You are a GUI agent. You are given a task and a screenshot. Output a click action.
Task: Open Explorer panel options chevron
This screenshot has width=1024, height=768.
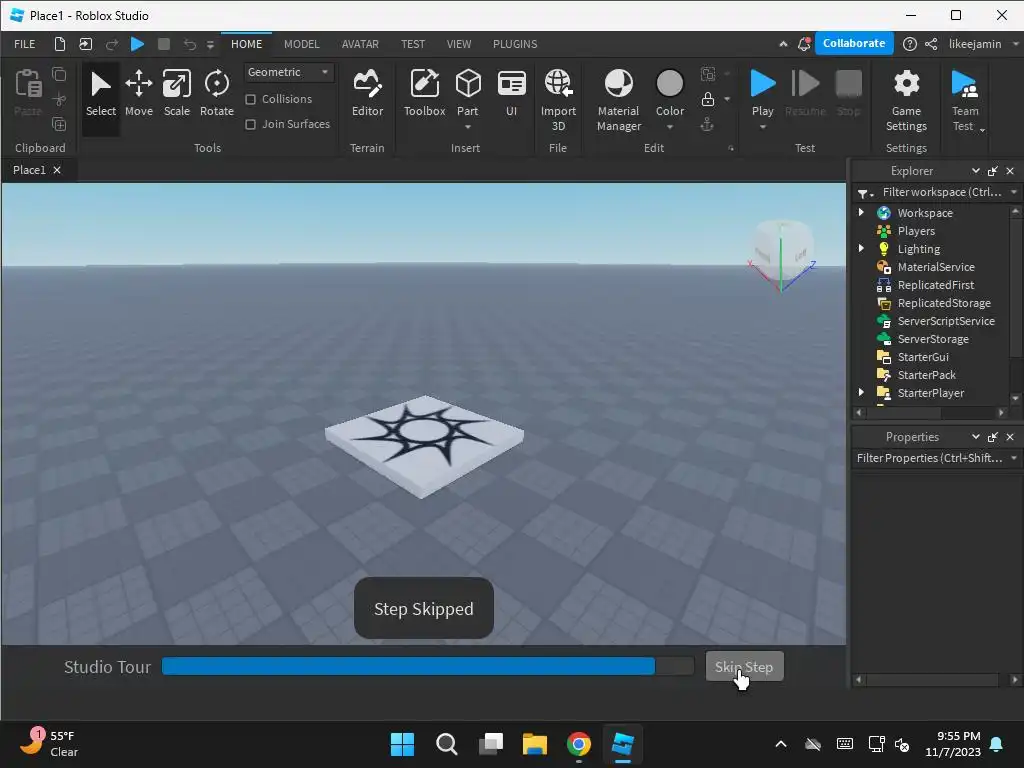[976, 170]
